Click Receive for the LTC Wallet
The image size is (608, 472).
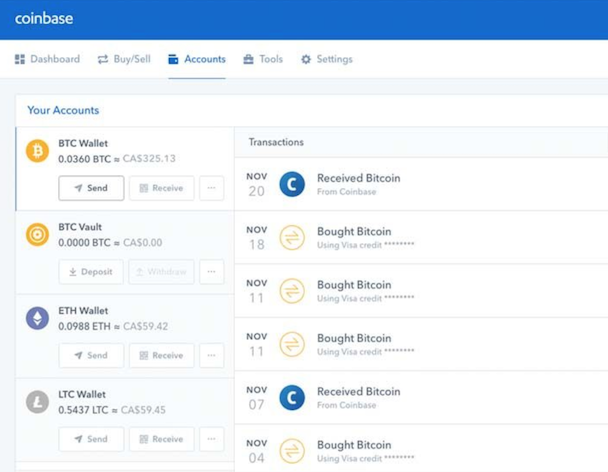pyautogui.click(x=161, y=439)
